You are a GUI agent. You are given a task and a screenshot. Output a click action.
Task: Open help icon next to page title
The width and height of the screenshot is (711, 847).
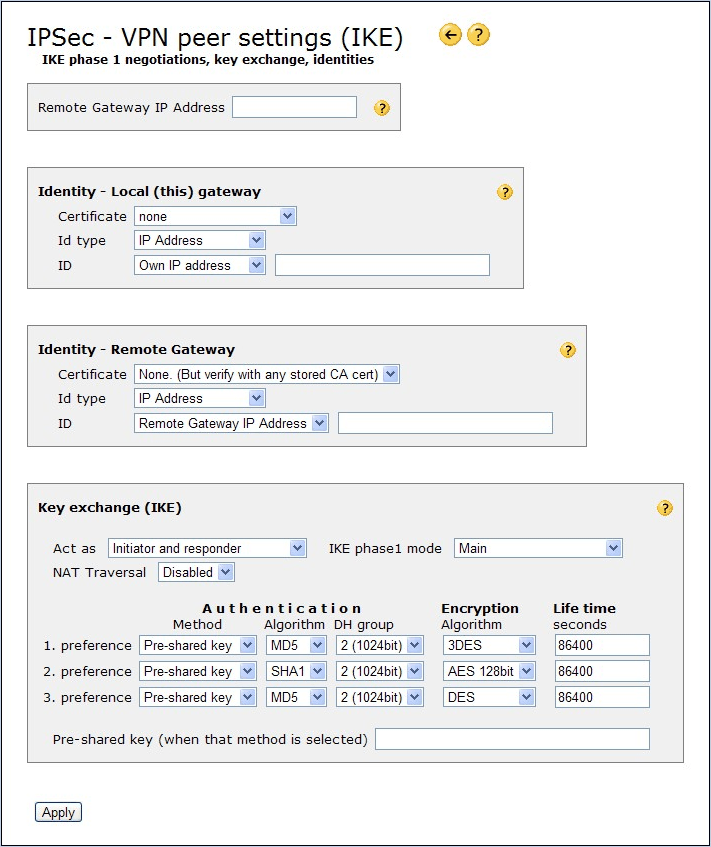pos(479,36)
